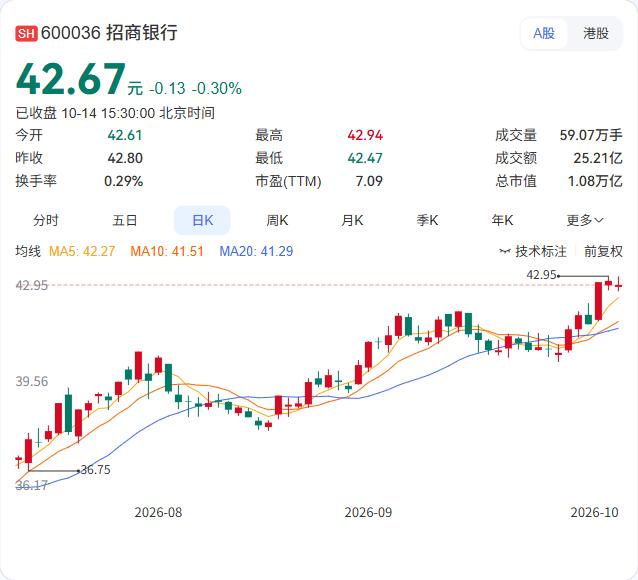Click the 36.17 price axis label

[x=32, y=485]
